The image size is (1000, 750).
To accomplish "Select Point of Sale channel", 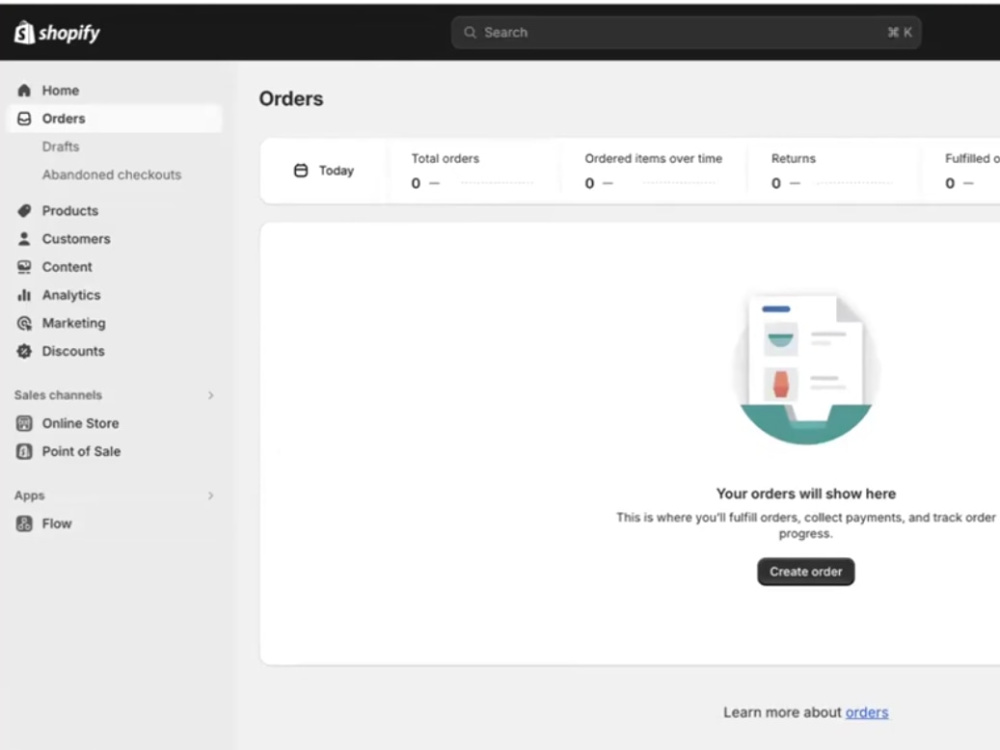I will click(81, 451).
